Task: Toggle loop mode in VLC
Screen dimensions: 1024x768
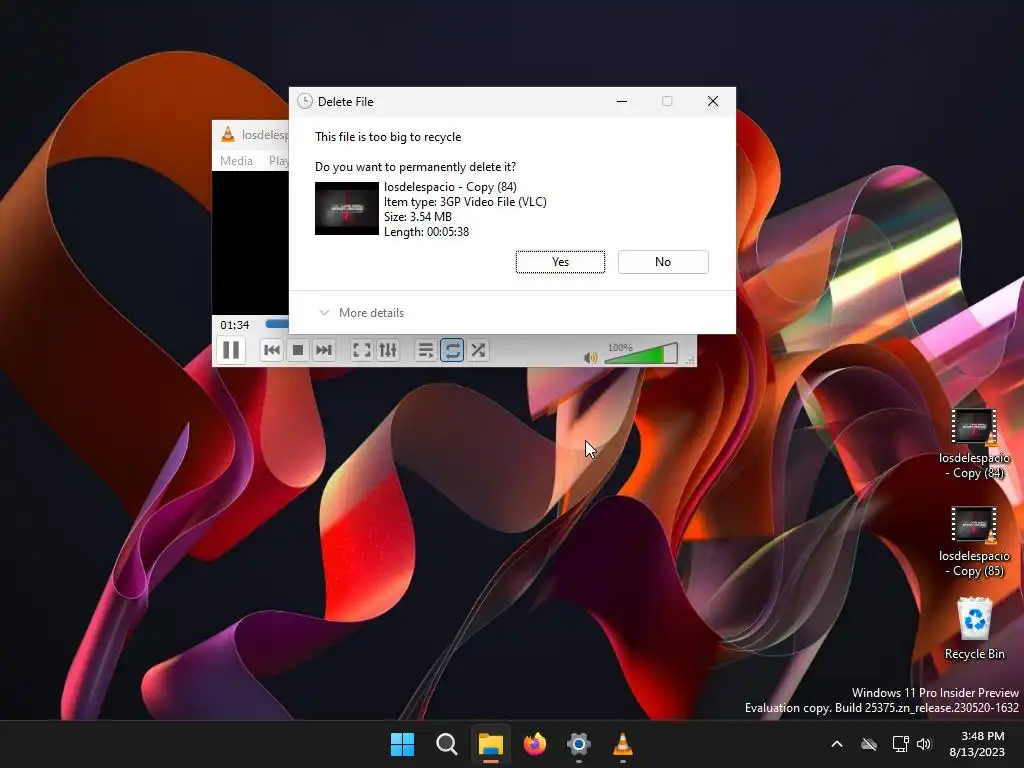Action: tap(452, 351)
